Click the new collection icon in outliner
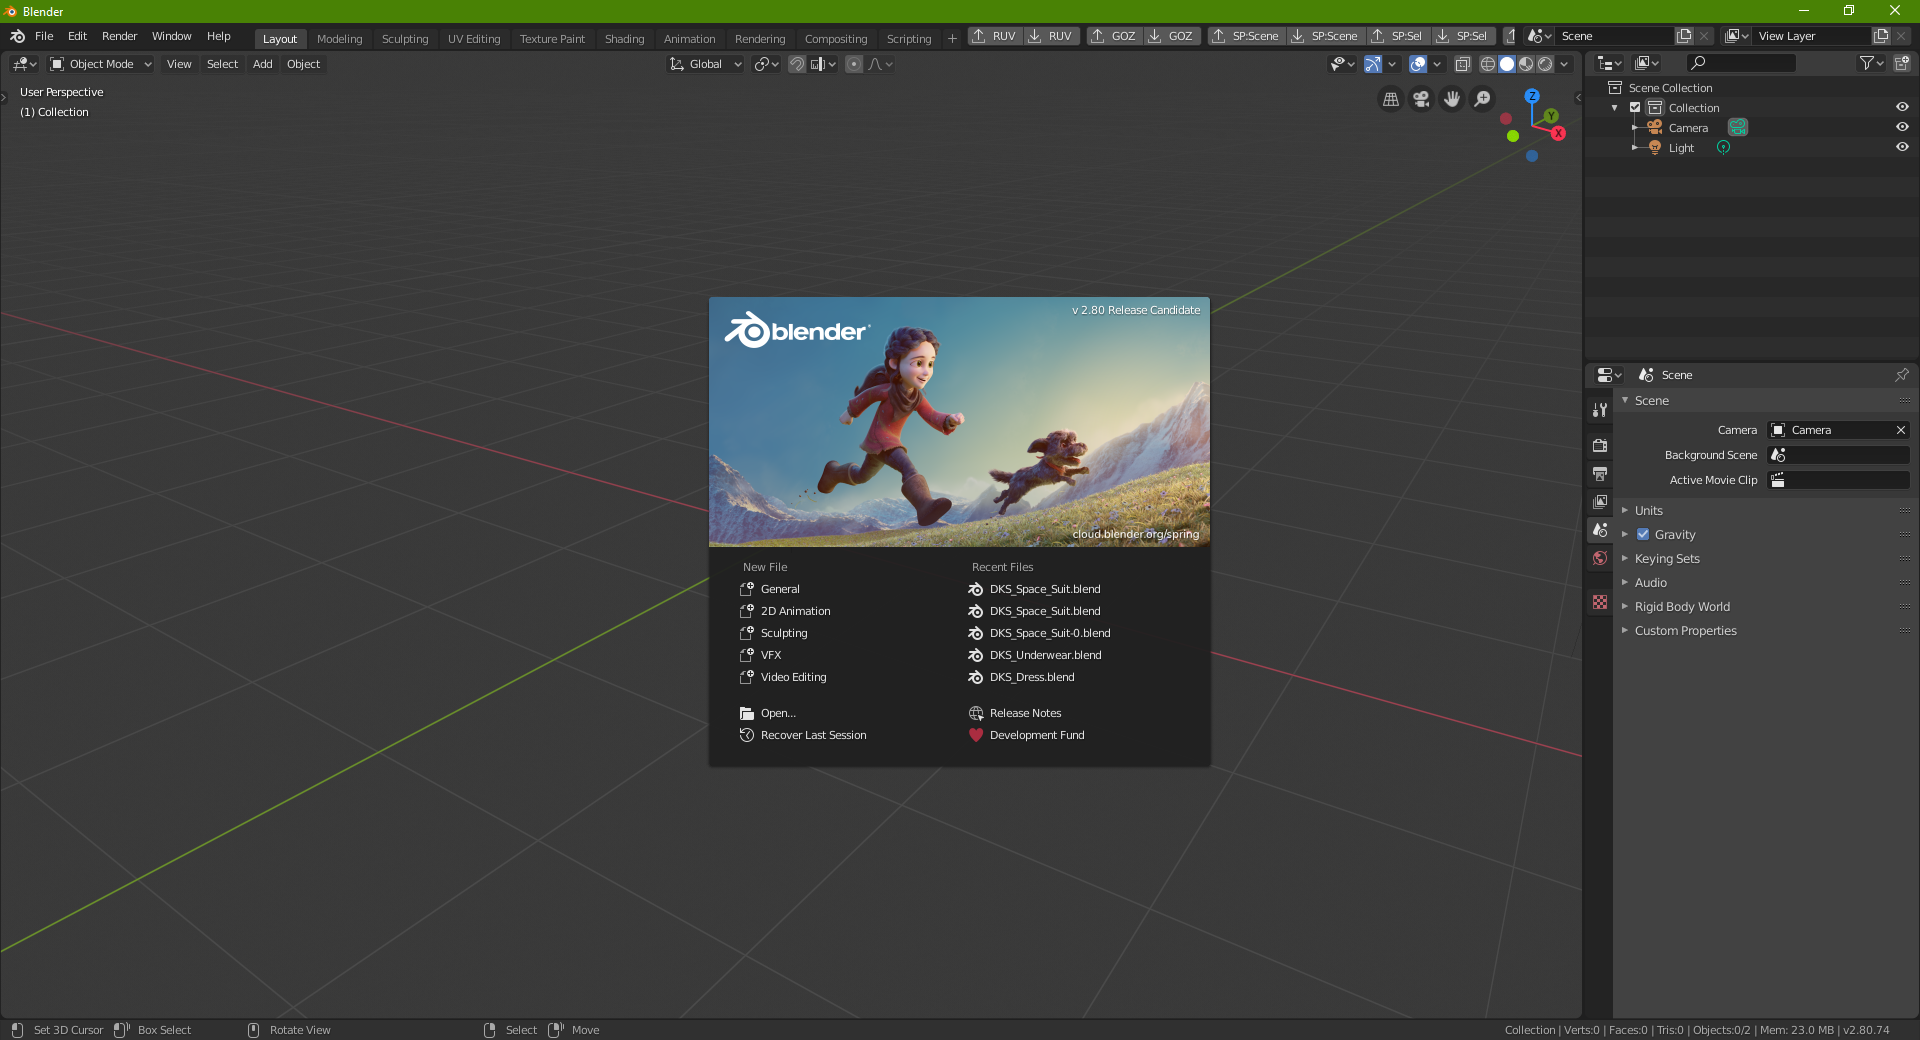 1902,63
